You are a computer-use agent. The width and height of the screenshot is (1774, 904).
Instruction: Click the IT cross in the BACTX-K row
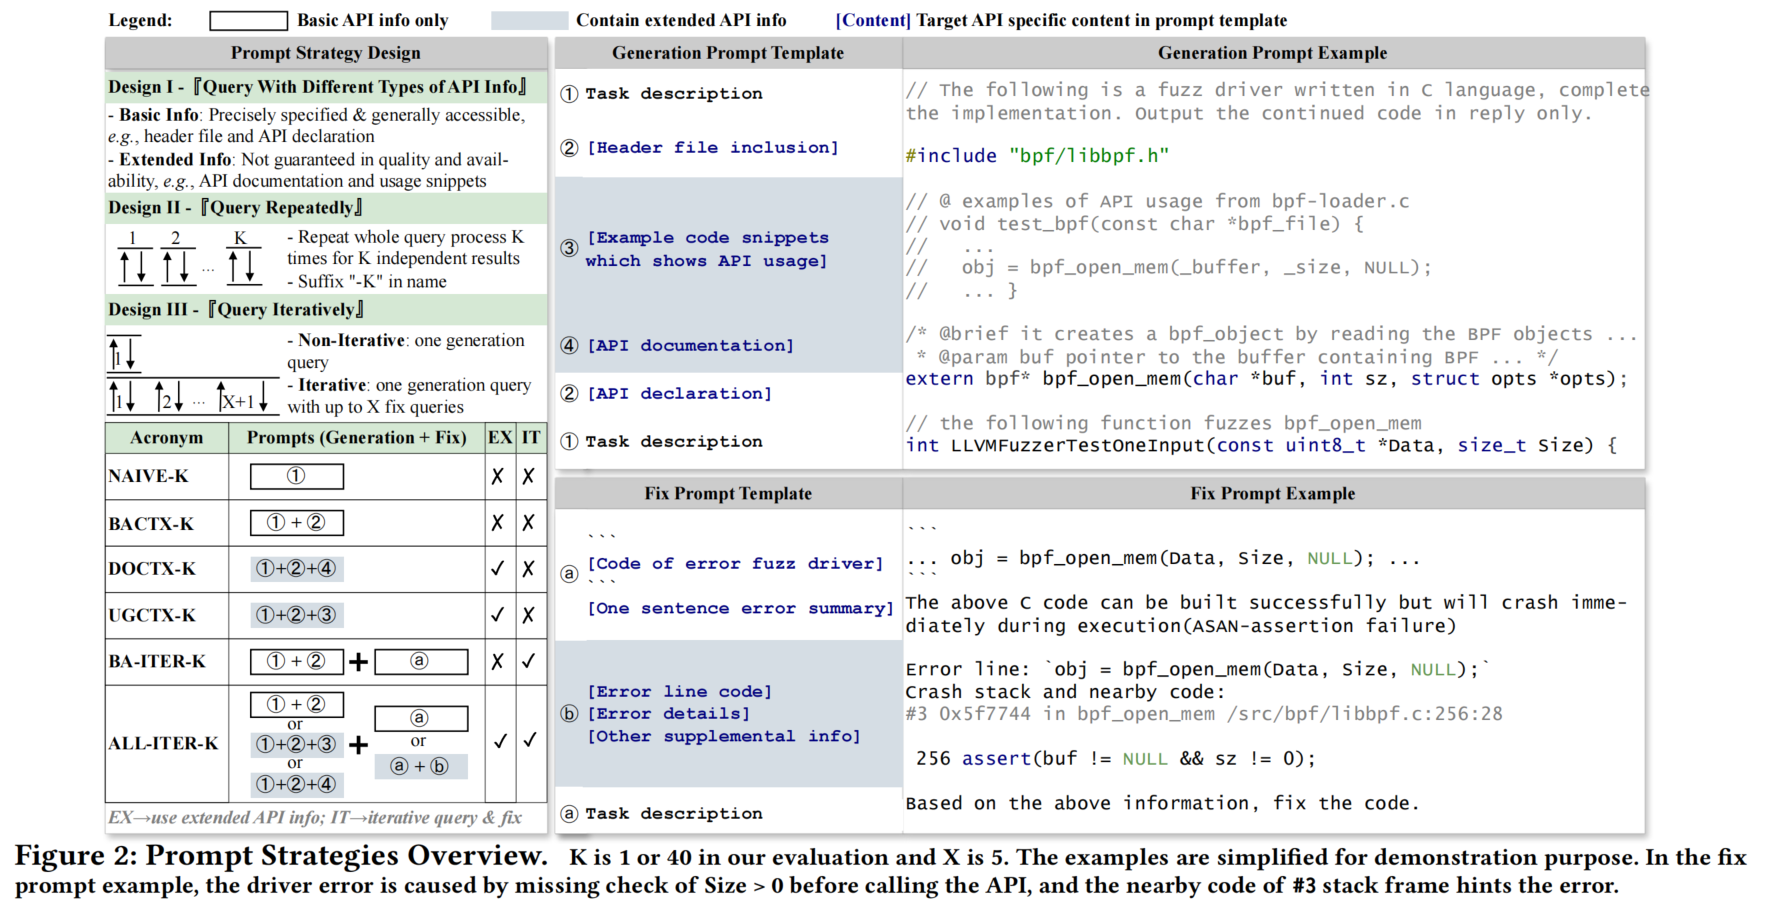click(x=529, y=522)
